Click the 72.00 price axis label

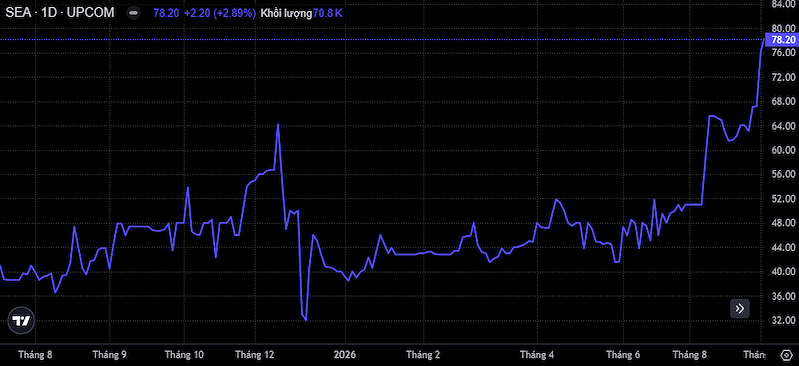tap(784, 77)
